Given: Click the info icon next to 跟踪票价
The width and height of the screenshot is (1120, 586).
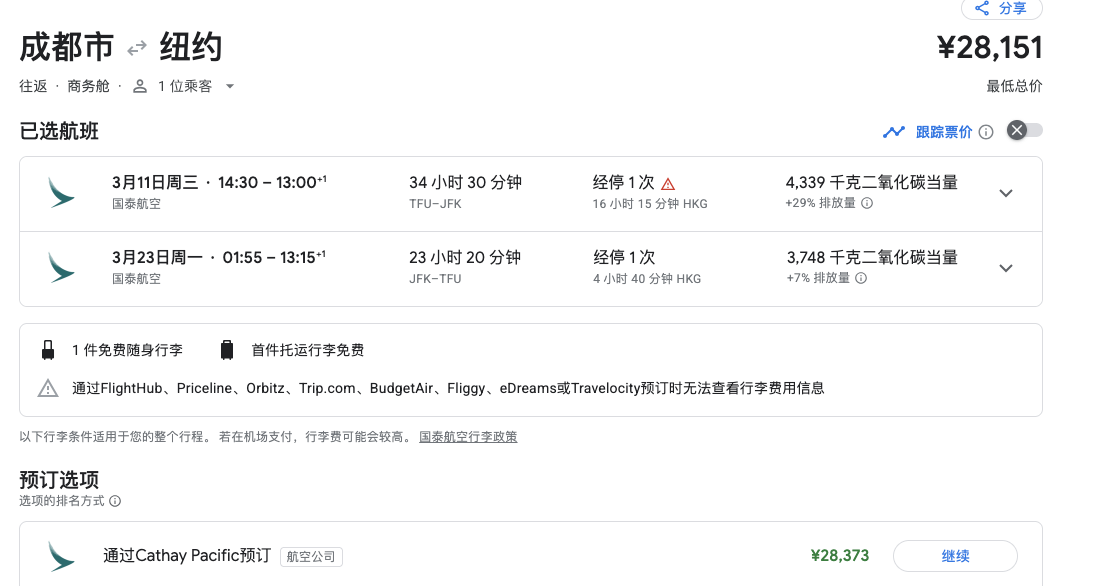Looking at the screenshot, I should (986, 132).
